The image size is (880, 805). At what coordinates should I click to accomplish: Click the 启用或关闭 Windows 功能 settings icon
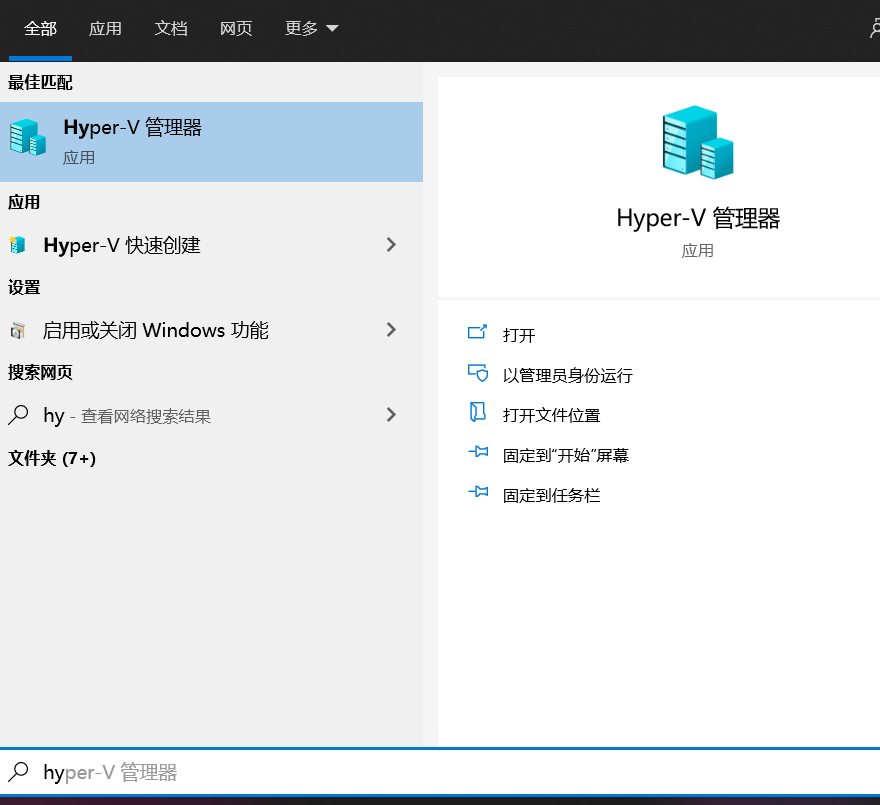click(x=18, y=328)
